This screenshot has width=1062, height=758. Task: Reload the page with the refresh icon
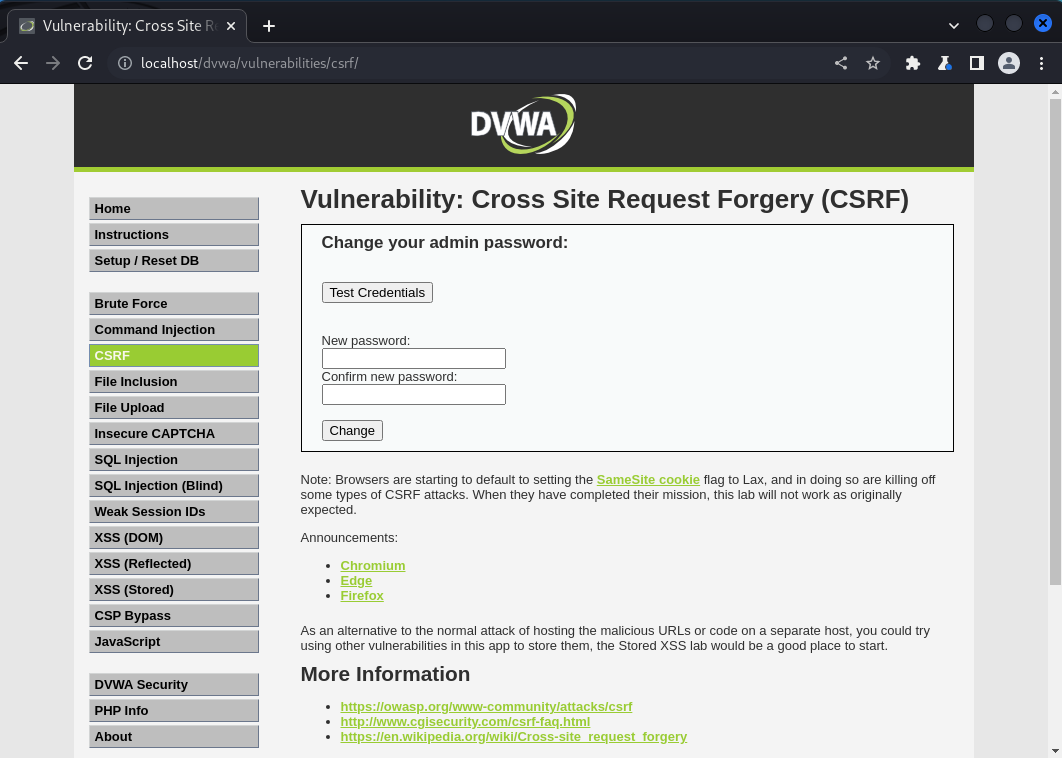point(85,62)
